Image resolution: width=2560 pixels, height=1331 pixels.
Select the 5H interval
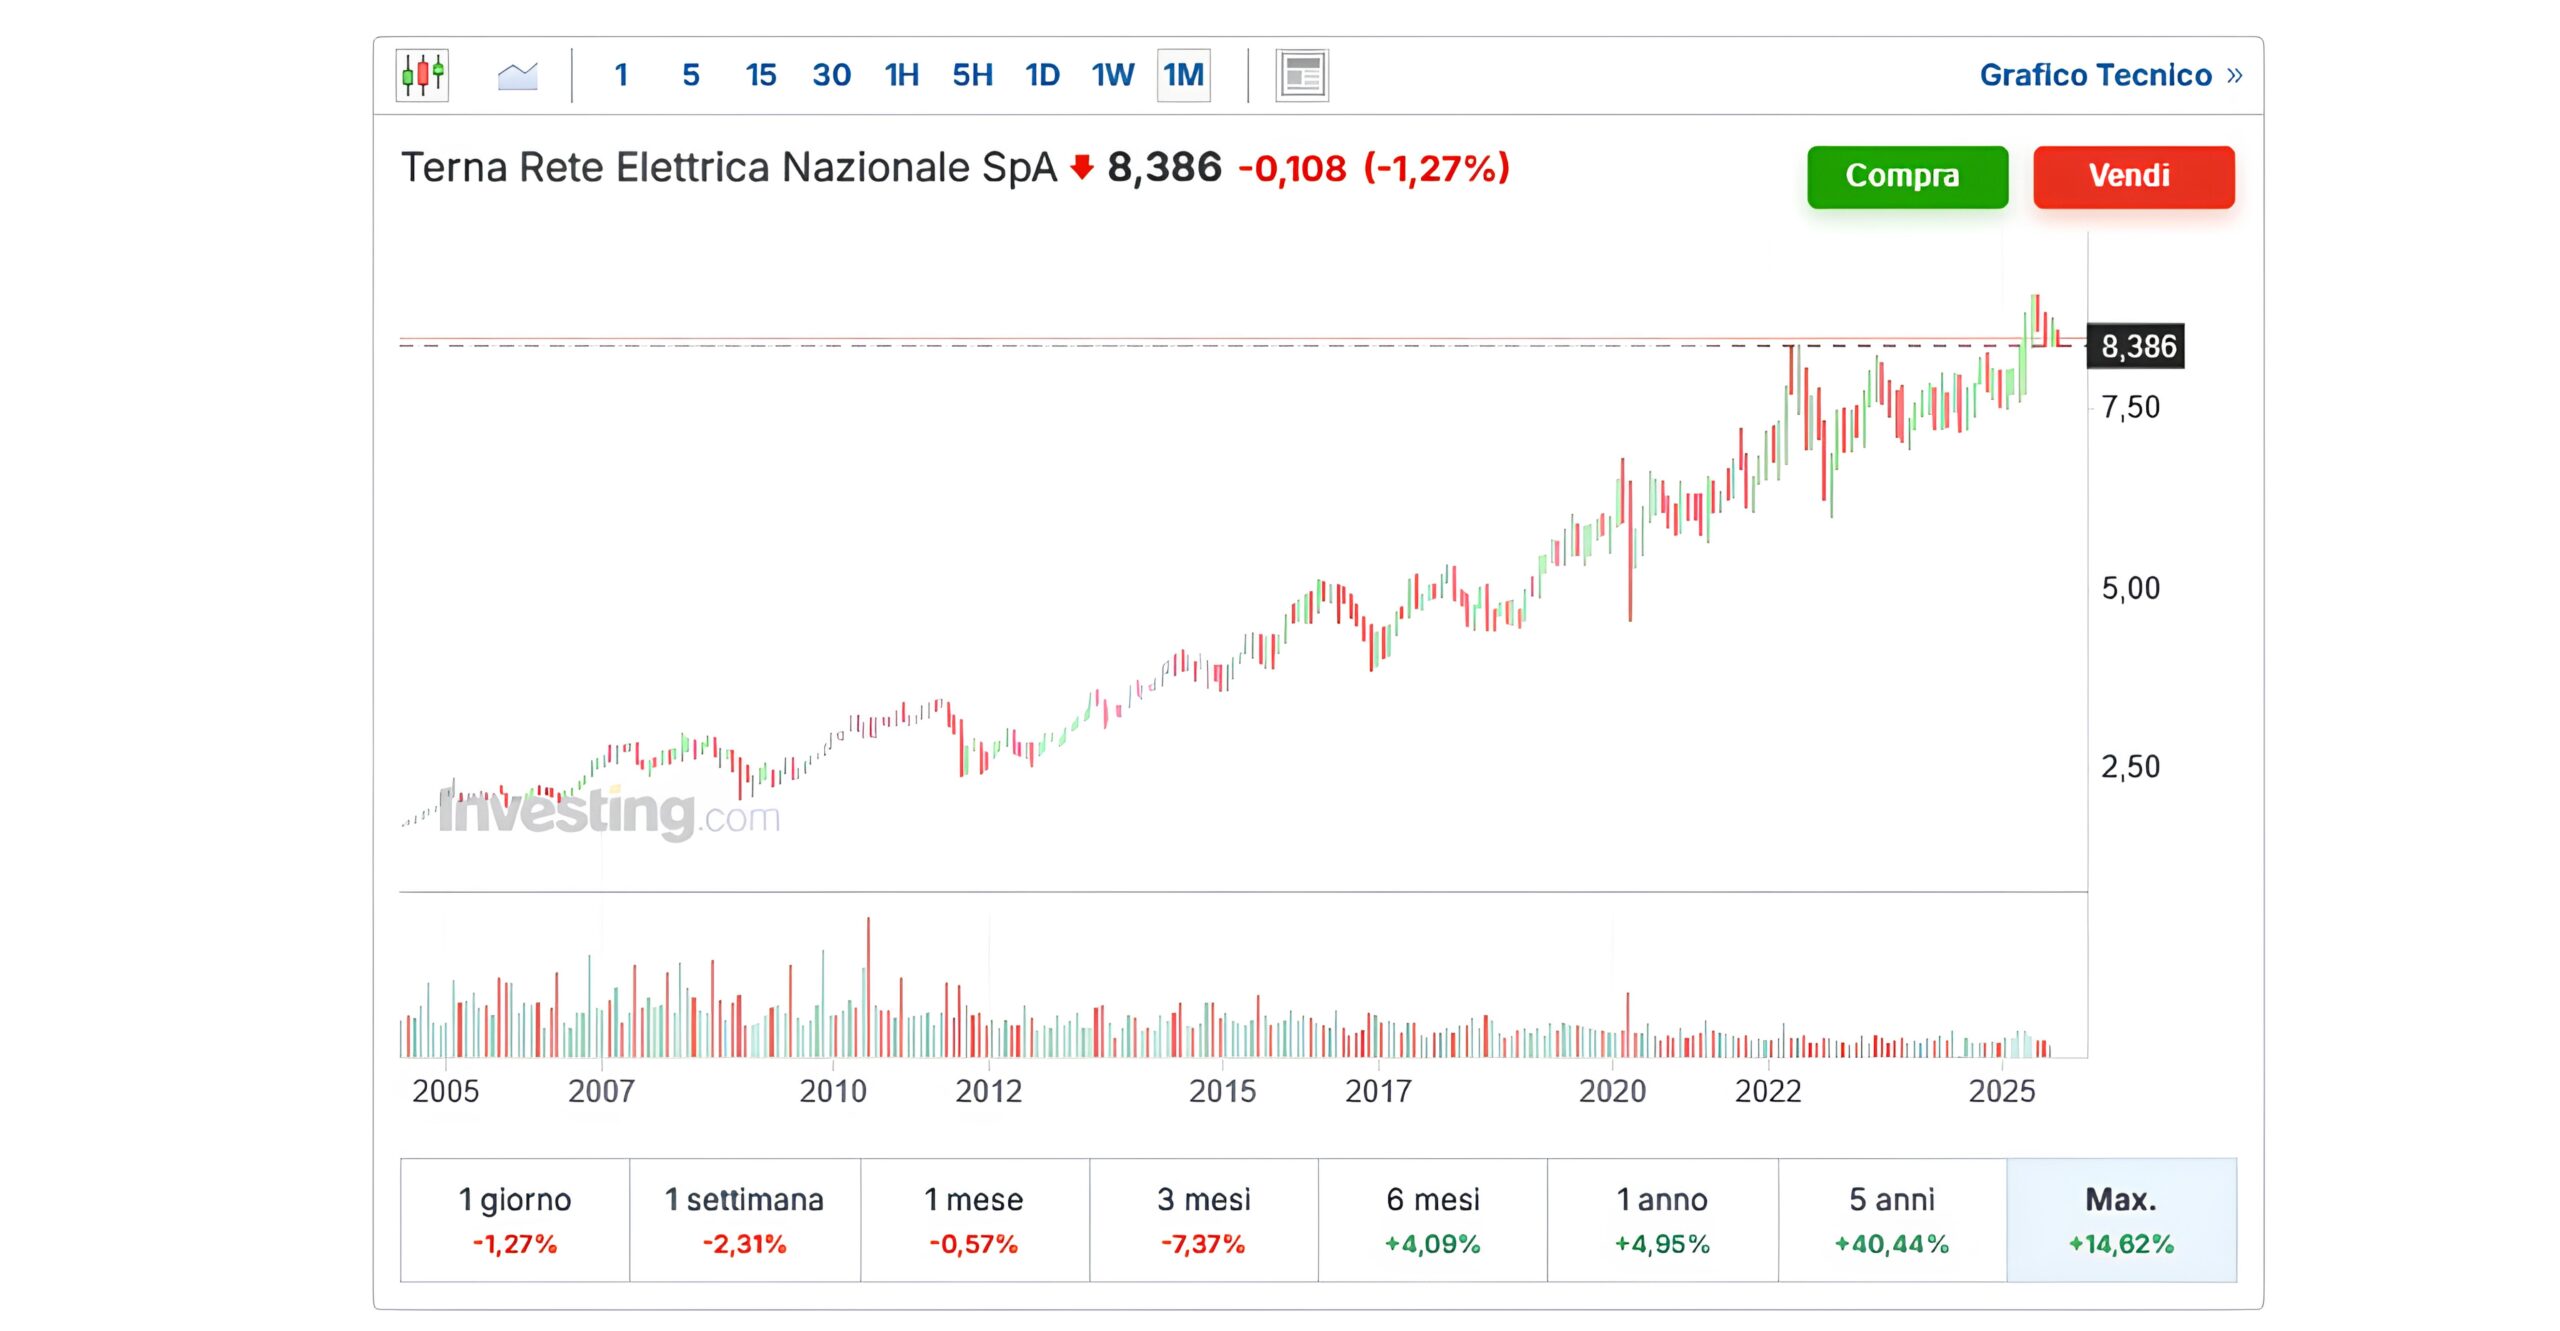click(x=972, y=75)
